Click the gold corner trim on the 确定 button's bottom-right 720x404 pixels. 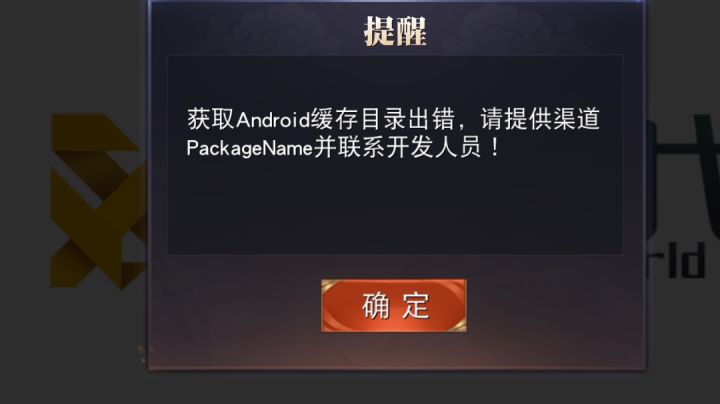click(x=459, y=325)
